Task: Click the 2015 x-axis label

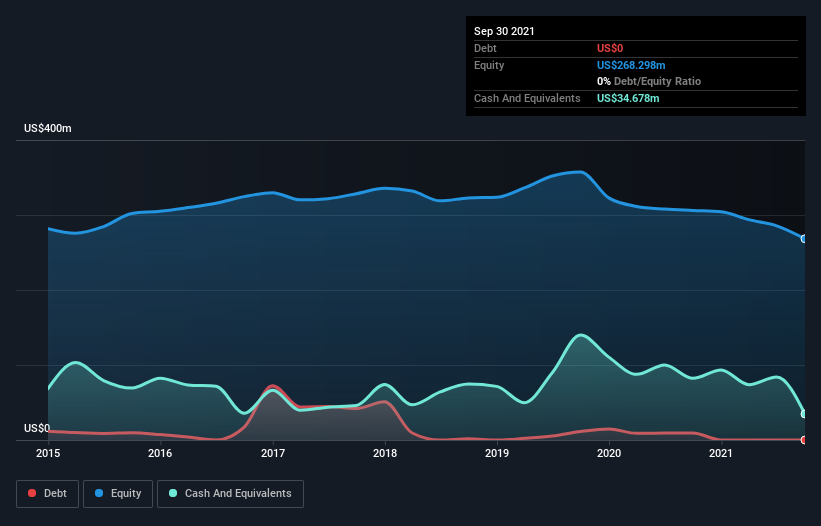Action: click(x=48, y=453)
